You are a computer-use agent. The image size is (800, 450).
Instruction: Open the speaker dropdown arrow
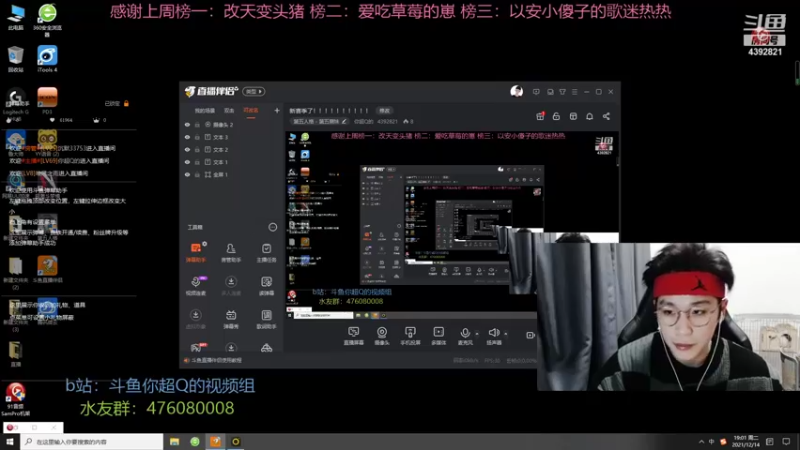point(506,334)
